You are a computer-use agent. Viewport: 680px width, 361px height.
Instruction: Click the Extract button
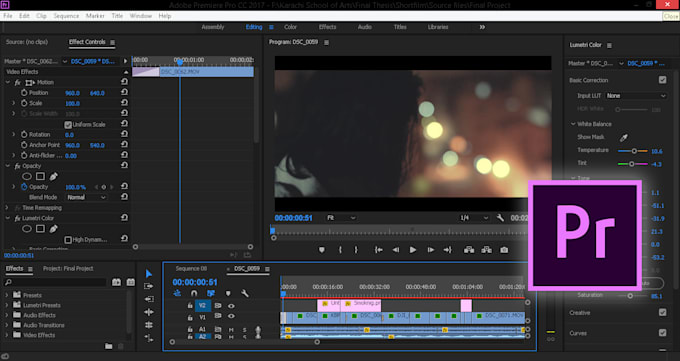(x=486, y=250)
